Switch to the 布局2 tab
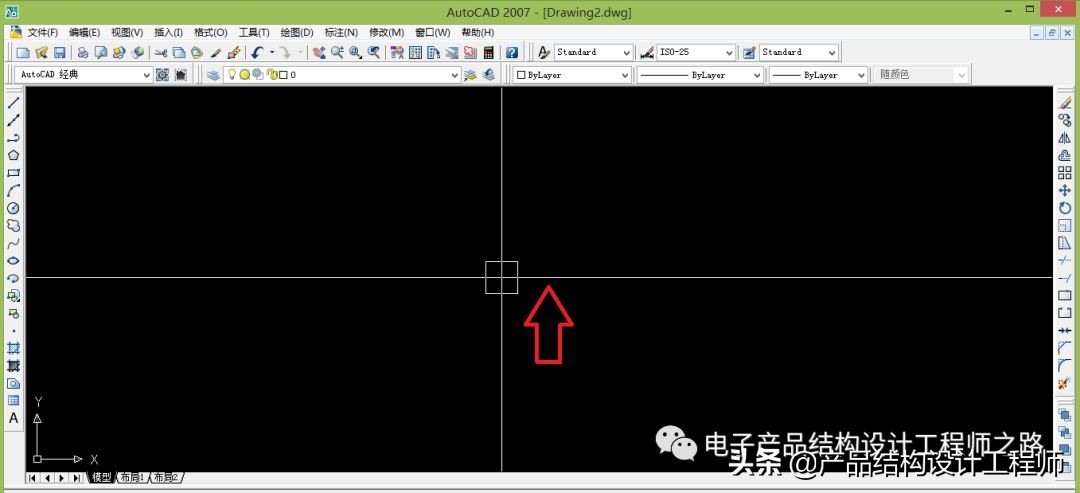 point(165,477)
